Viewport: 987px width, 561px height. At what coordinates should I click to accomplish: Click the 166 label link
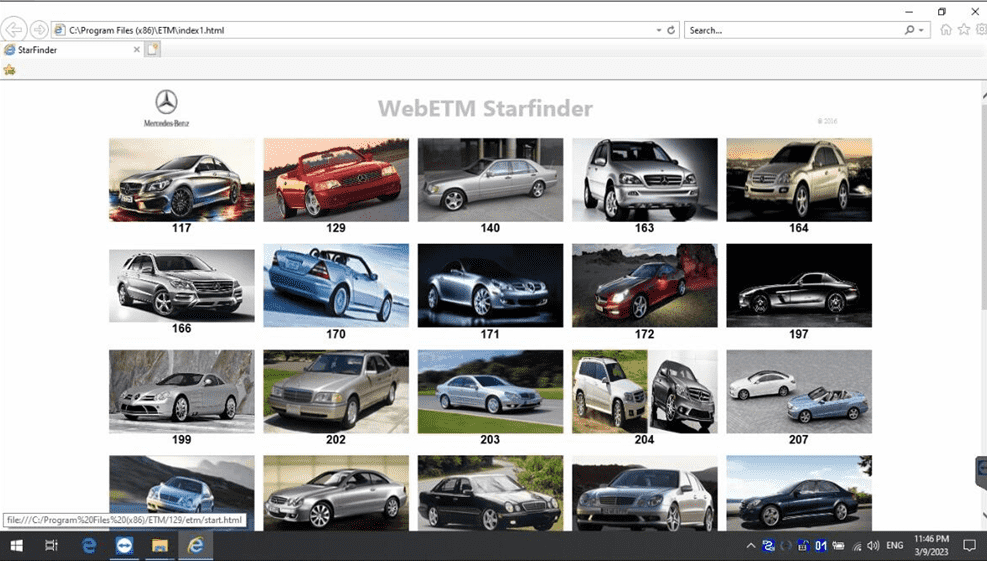[x=181, y=328]
